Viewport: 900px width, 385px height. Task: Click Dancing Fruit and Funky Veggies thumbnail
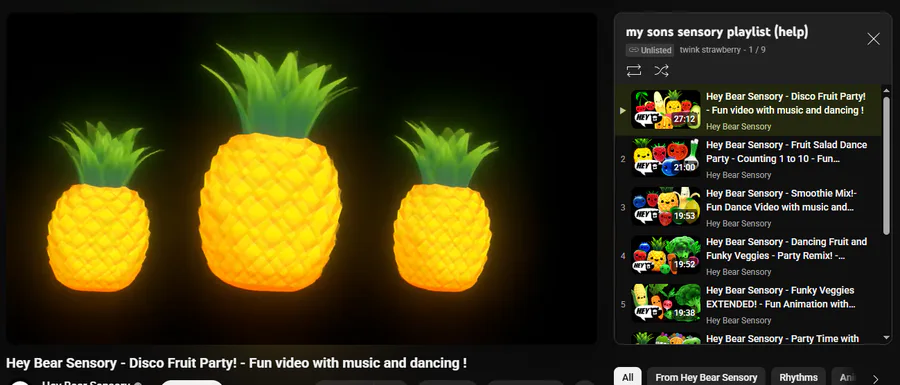point(666,255)
